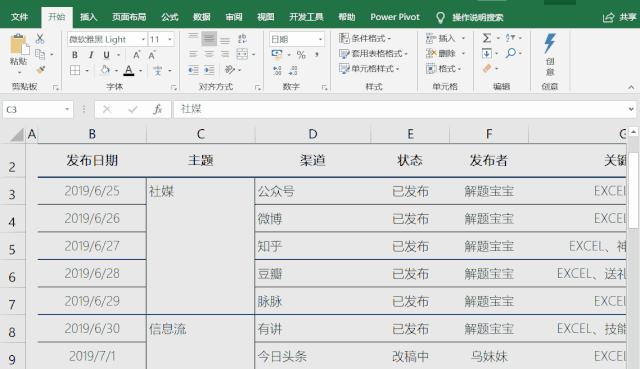Collapse the ribbon with the up arrow
The width and height of the screenshot is (640, 369).
(x=631, y=87)
